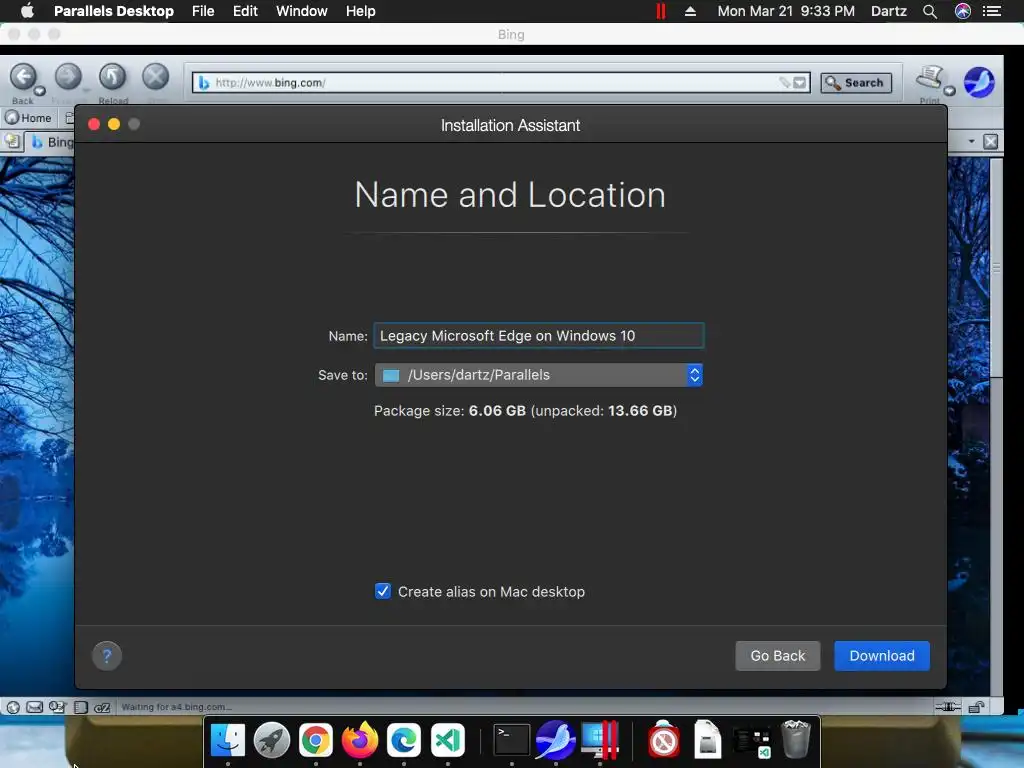Open the disk image file in Dock
The width and height of the screenshot is (1024, 768).
click(x=707, y=740)
